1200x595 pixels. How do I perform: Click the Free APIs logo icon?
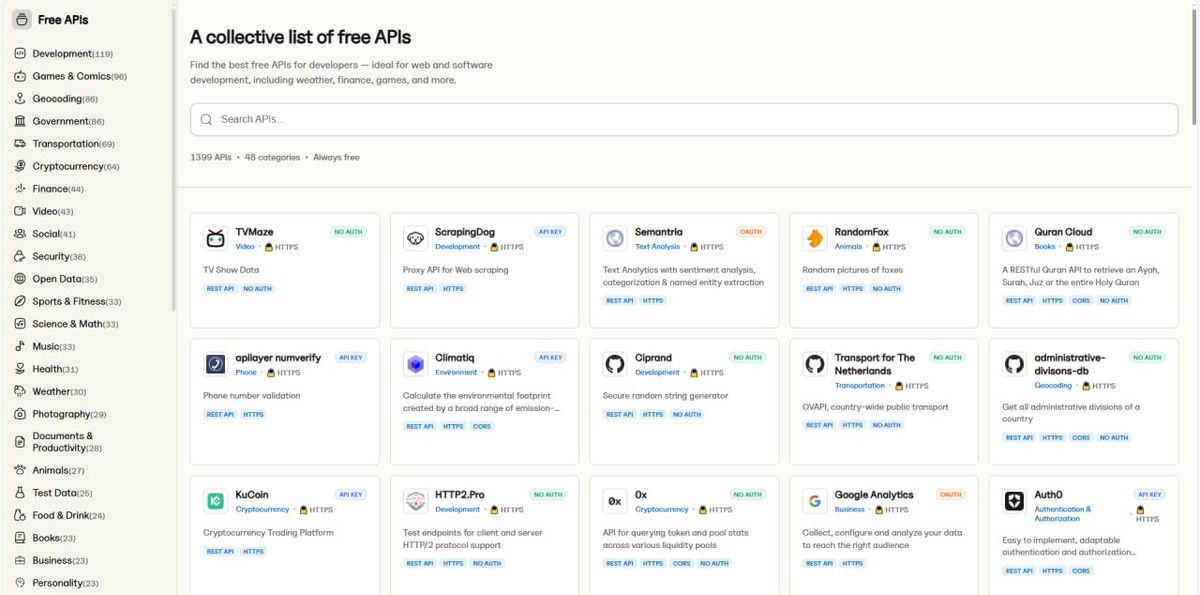tap(21, 19)
